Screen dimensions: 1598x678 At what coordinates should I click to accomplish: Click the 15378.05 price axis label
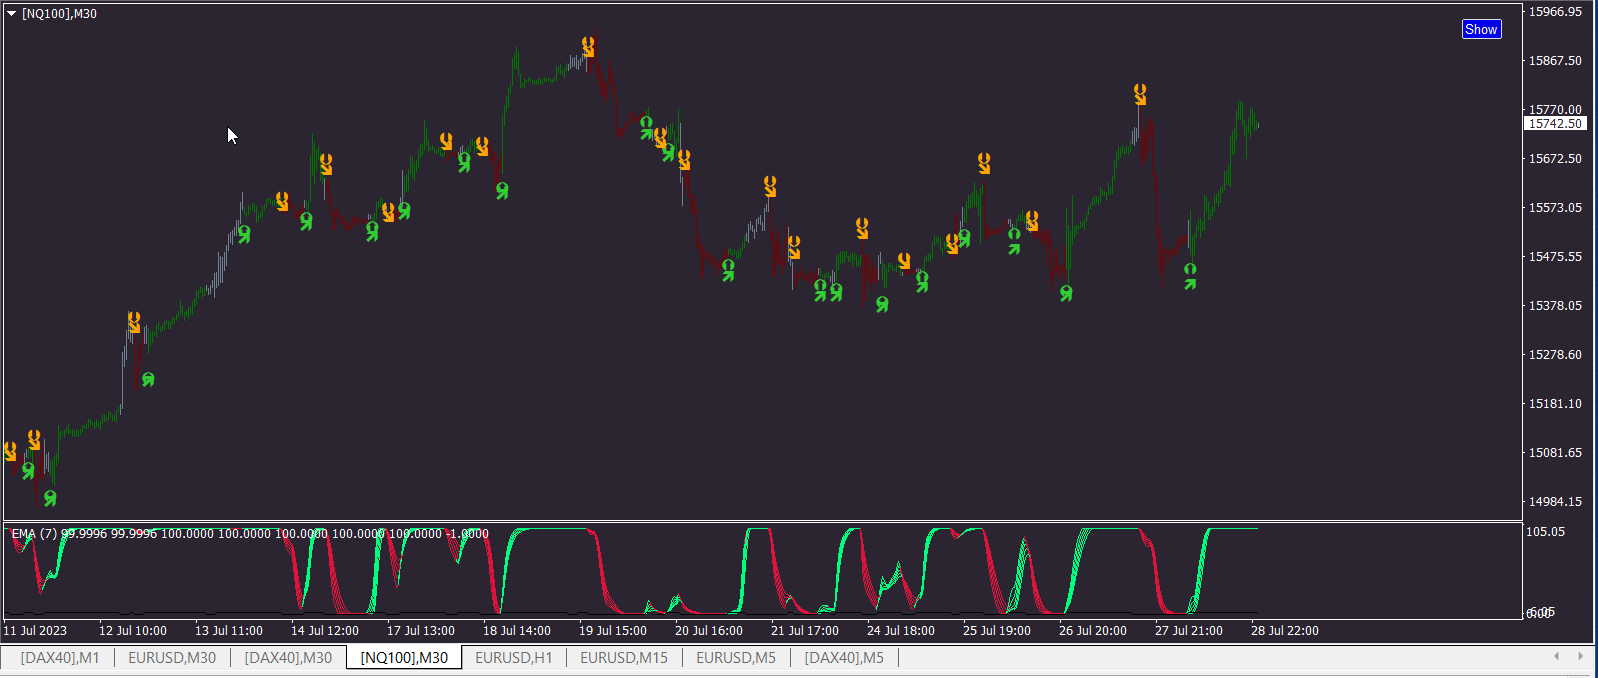[1555, 306]
